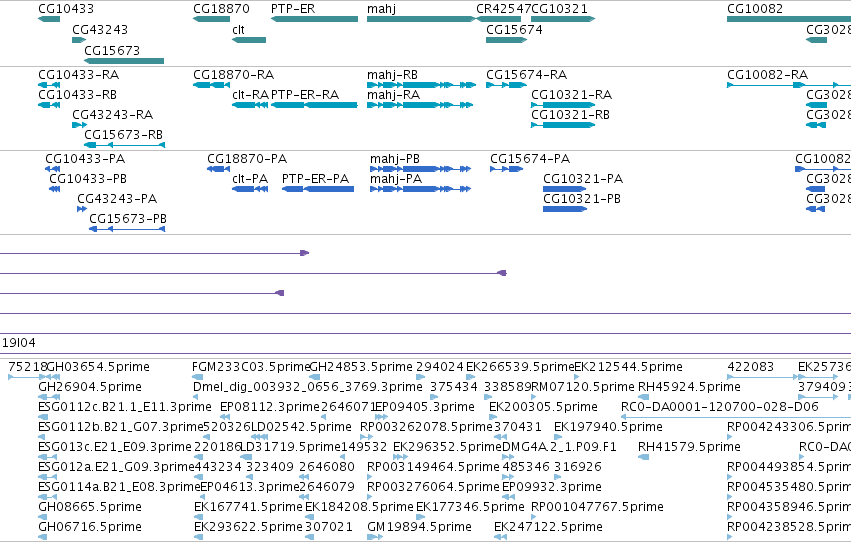The image size is (851, 542).
Task: Select the CG10082 gene label
Action: point(755,9)
